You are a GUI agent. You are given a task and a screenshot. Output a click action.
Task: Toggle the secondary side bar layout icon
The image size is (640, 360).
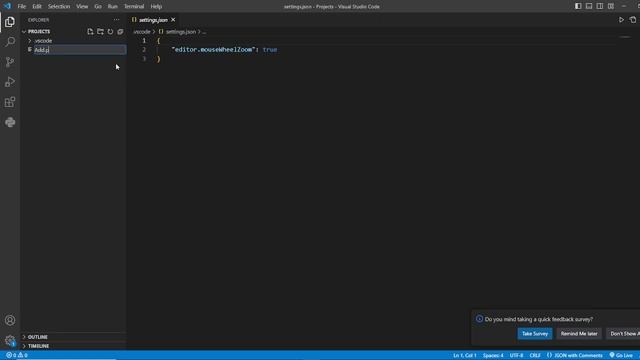coord(600,6)
